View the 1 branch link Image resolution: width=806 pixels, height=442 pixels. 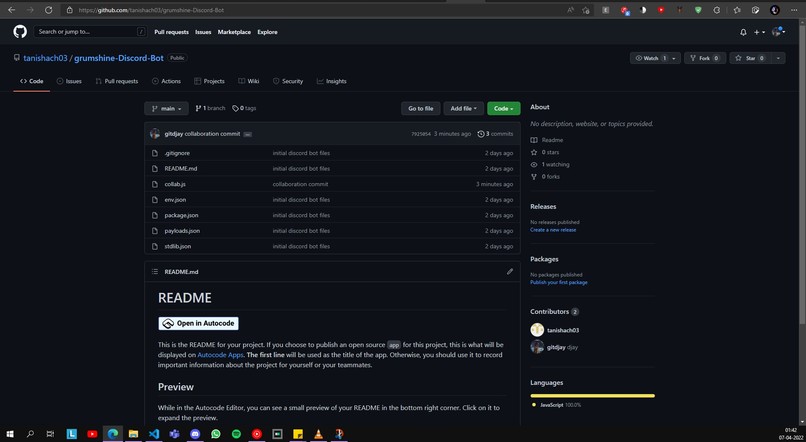pos(210,108)
